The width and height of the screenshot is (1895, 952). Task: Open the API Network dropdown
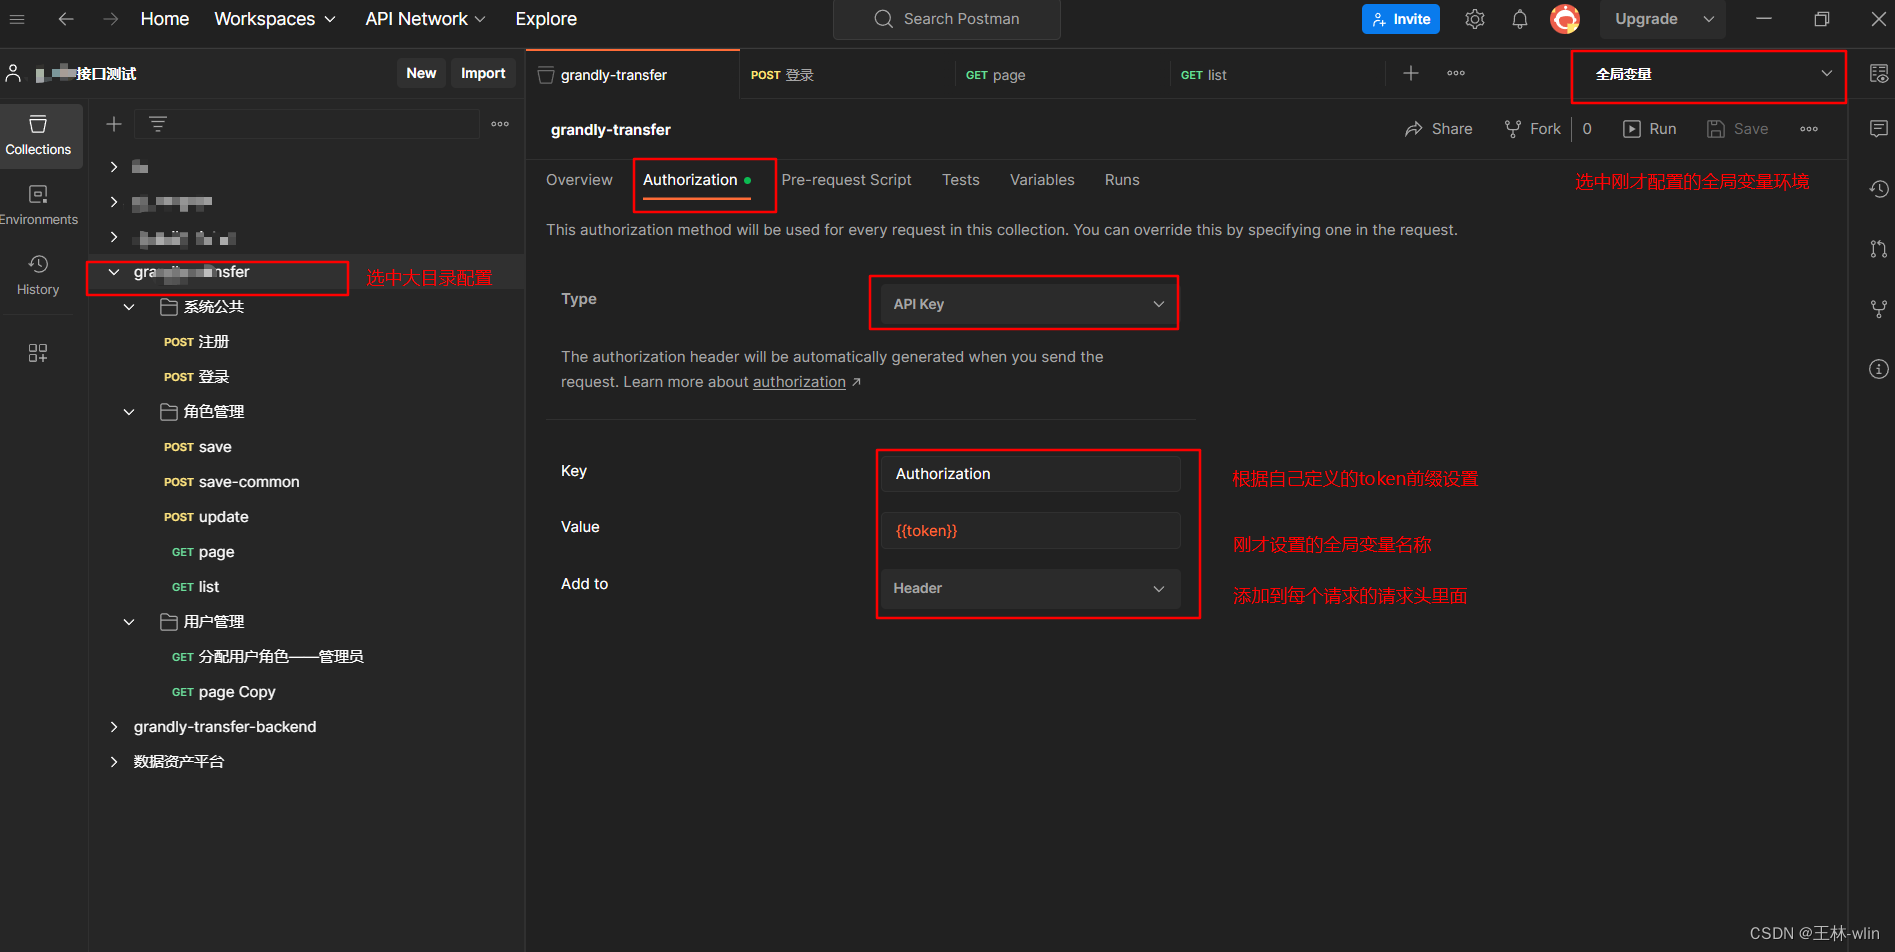pos(425,19)
